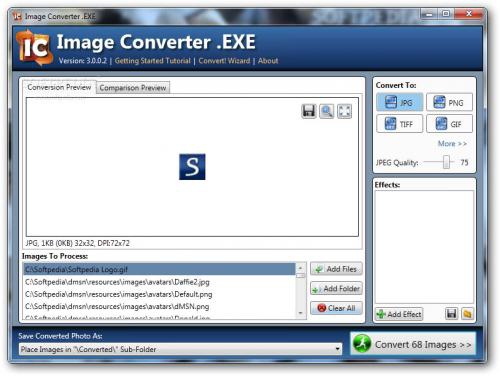Screen dimensions: 500x376
Task: Click the empty Effects list box
Action: (x=424, y=247)
